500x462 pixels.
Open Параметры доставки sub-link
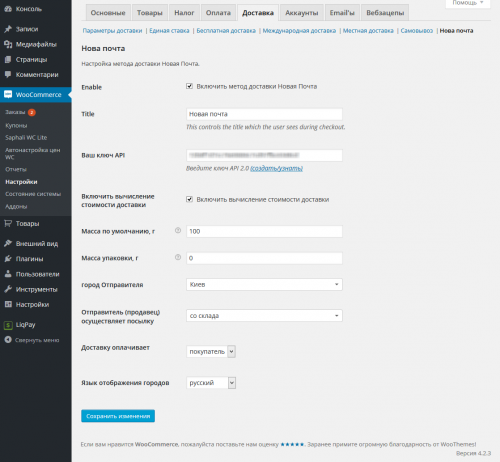tap(112, 31)
